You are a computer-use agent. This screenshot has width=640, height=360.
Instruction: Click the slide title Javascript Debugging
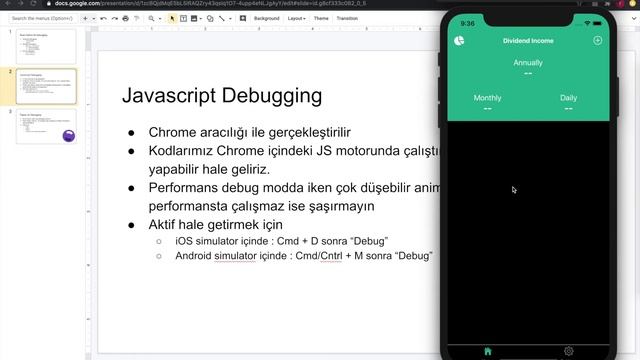click(x=222, y=96)
